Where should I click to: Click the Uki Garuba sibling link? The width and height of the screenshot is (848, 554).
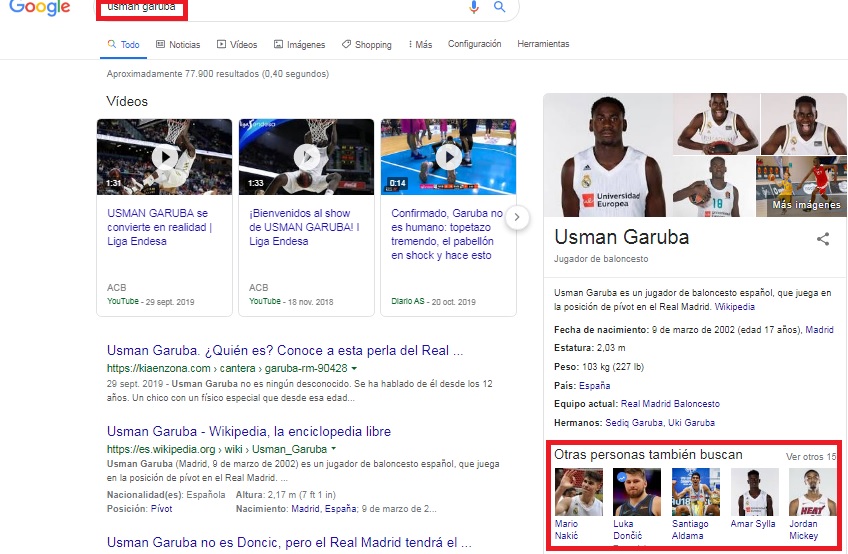(x=691, y=423)
